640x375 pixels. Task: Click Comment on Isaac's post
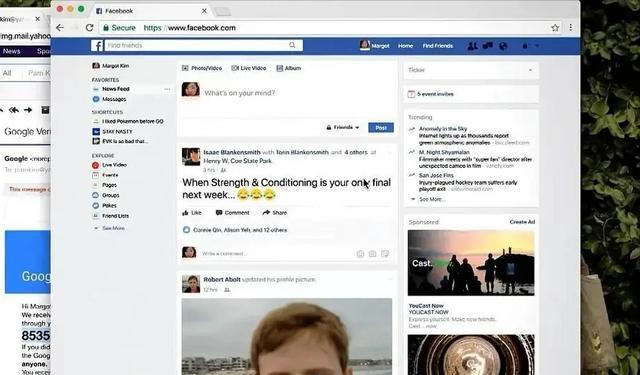click(x=232, y=213)
